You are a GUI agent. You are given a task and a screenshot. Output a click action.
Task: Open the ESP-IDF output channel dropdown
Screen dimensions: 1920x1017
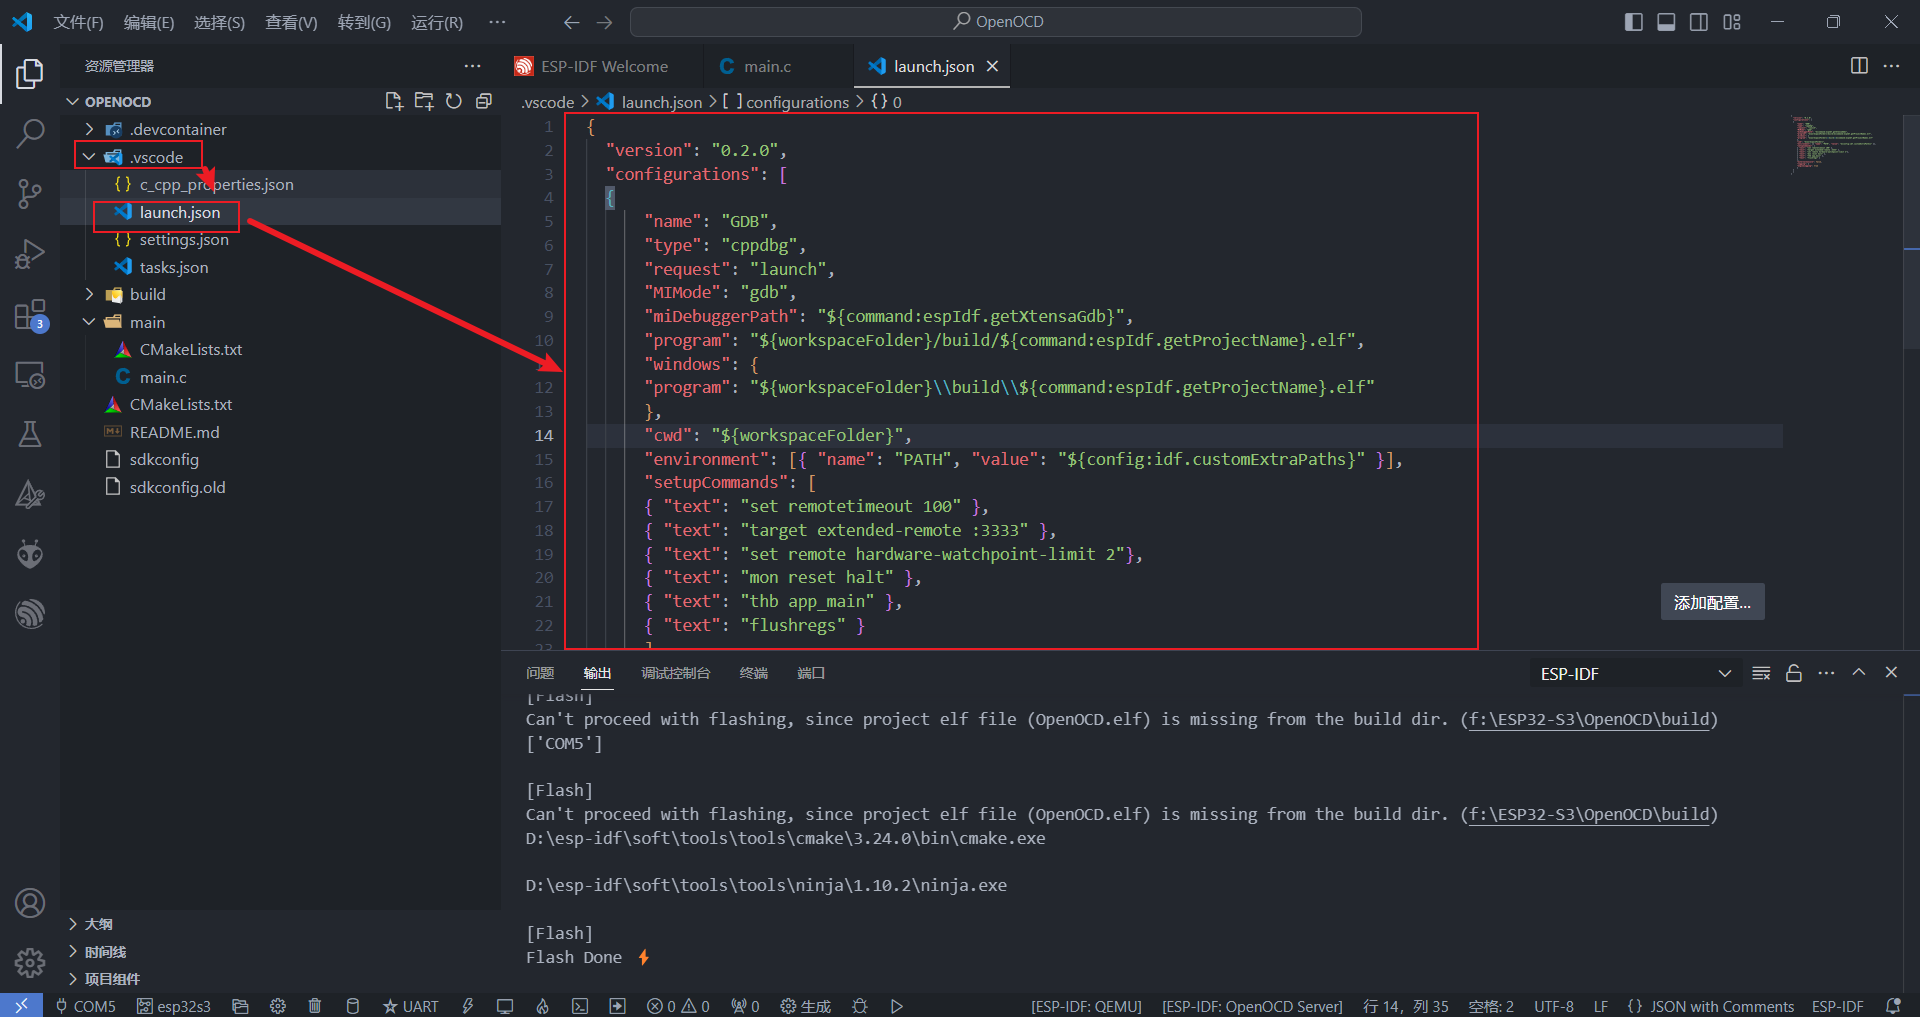[1635, 673]
